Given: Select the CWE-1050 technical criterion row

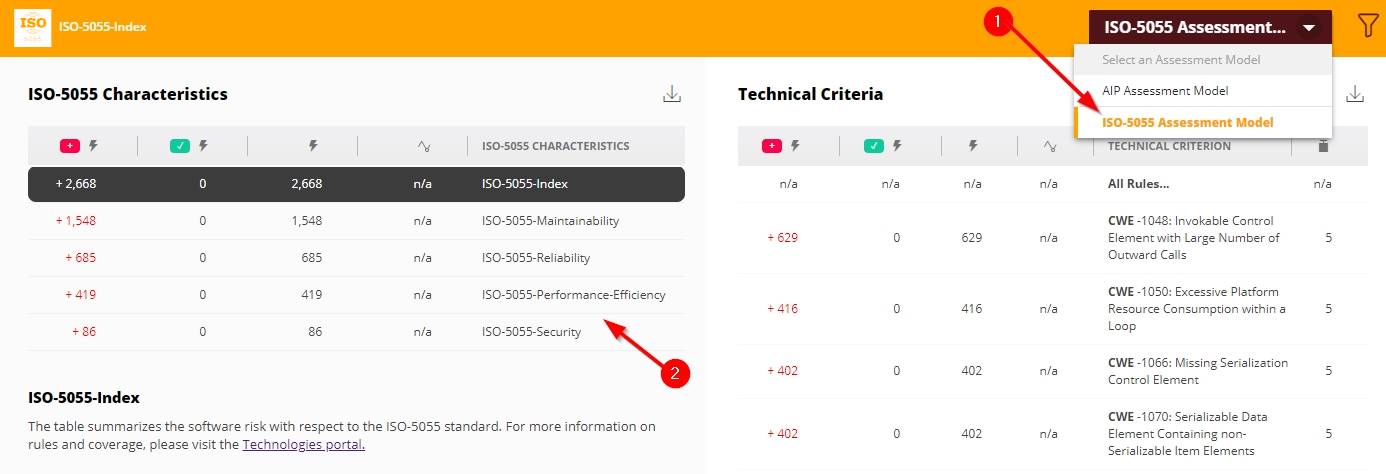Looking at the screenshot, I should 1195,309.
